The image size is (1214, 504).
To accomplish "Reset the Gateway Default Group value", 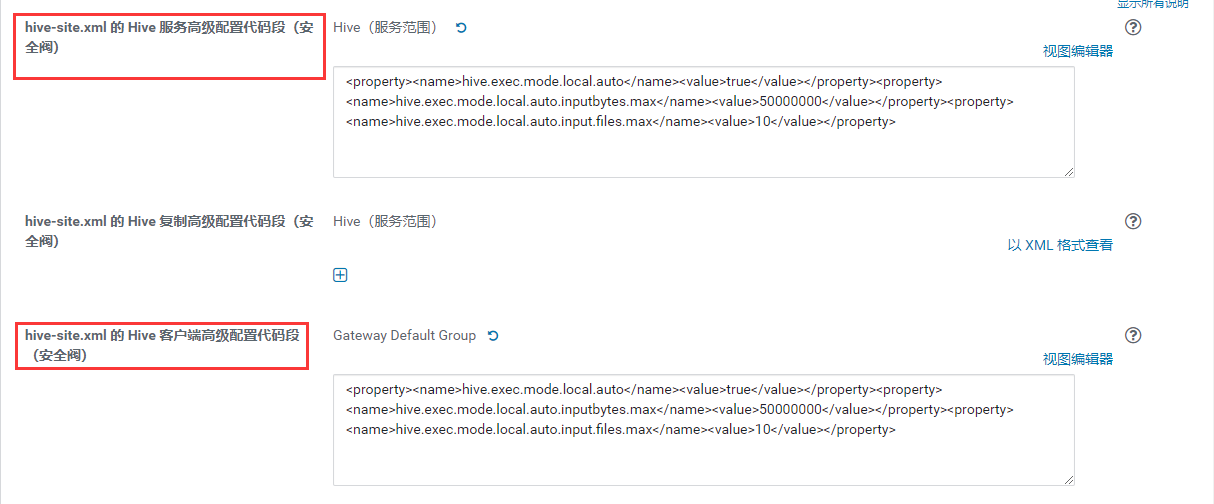I will click(x=492, y=335).
